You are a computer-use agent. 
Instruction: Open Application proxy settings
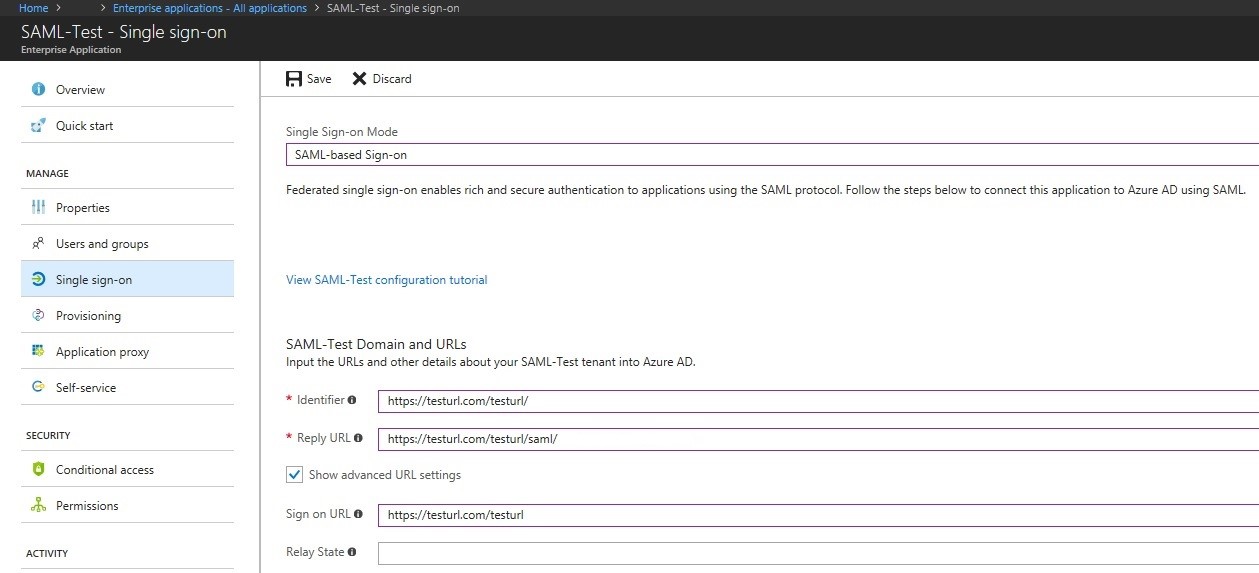click(128, 352)
